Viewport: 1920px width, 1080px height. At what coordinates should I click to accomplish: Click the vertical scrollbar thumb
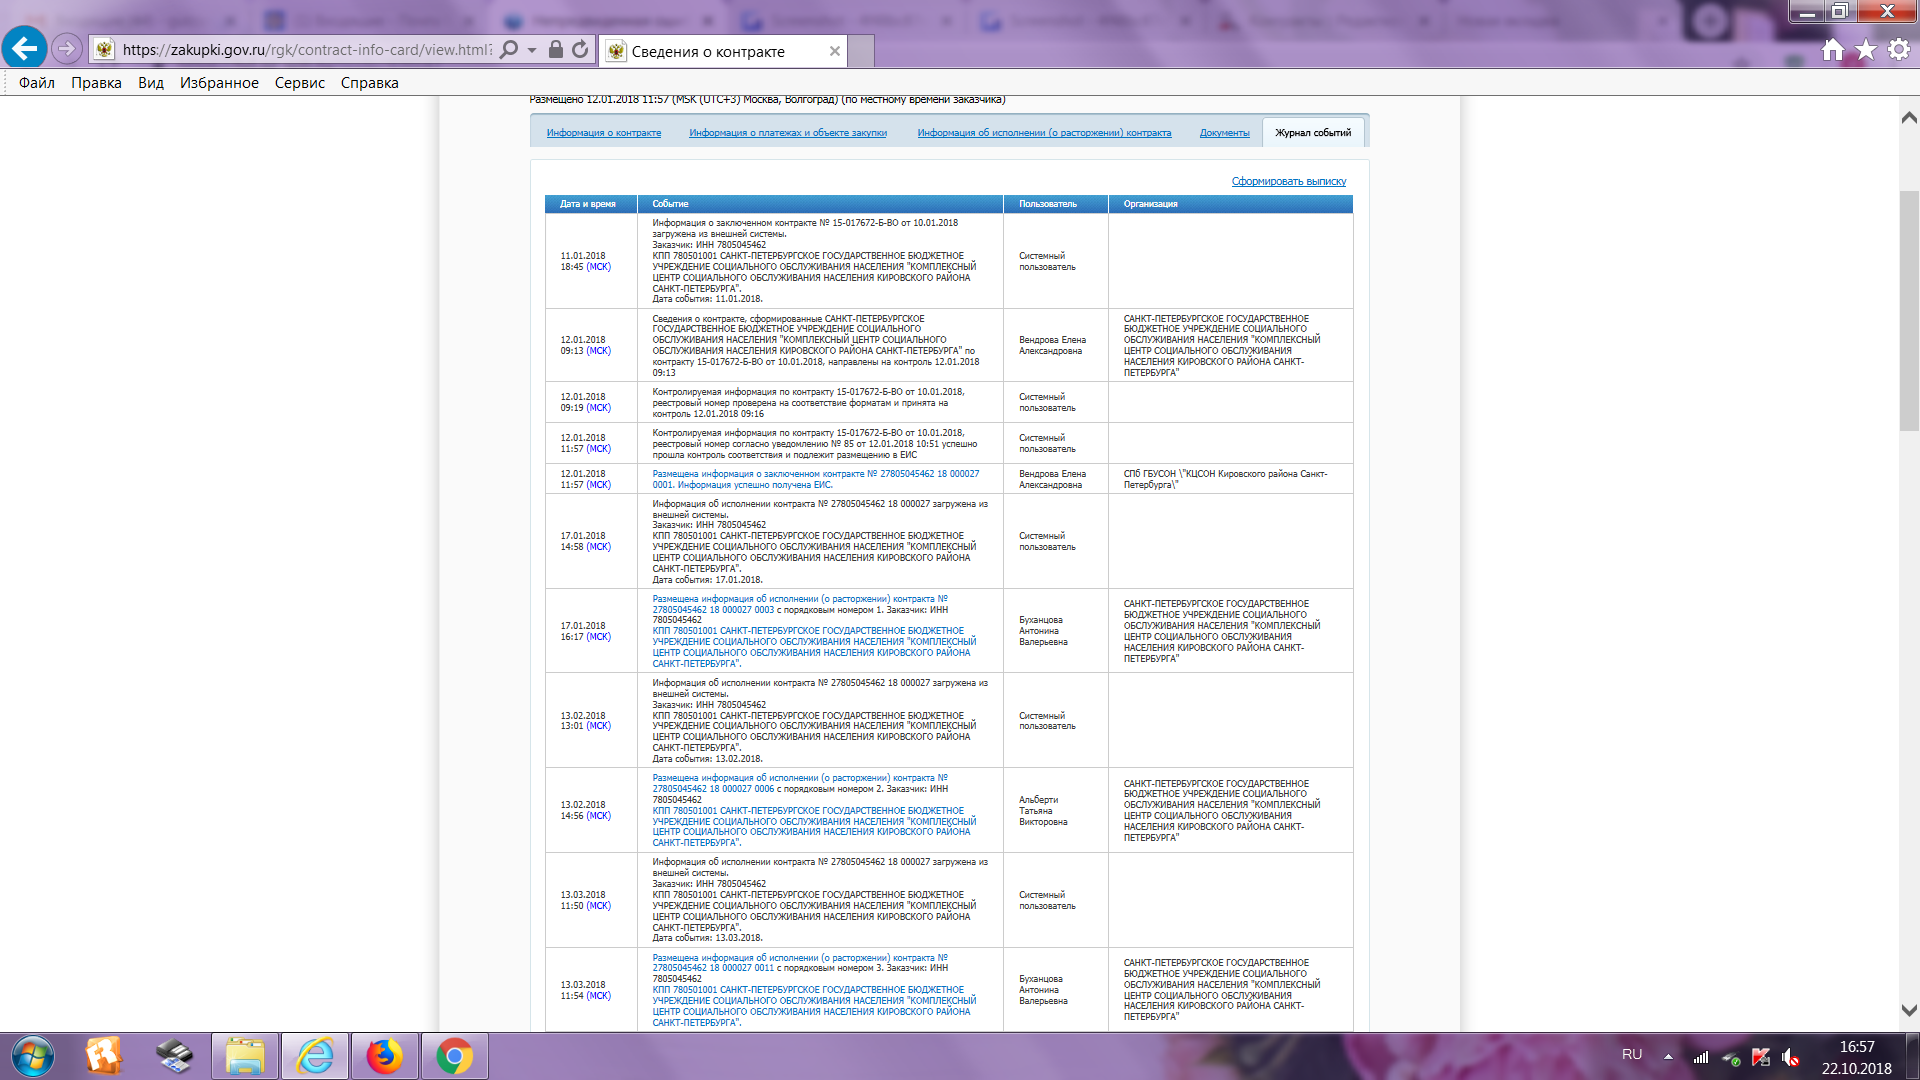(1909, 310)
